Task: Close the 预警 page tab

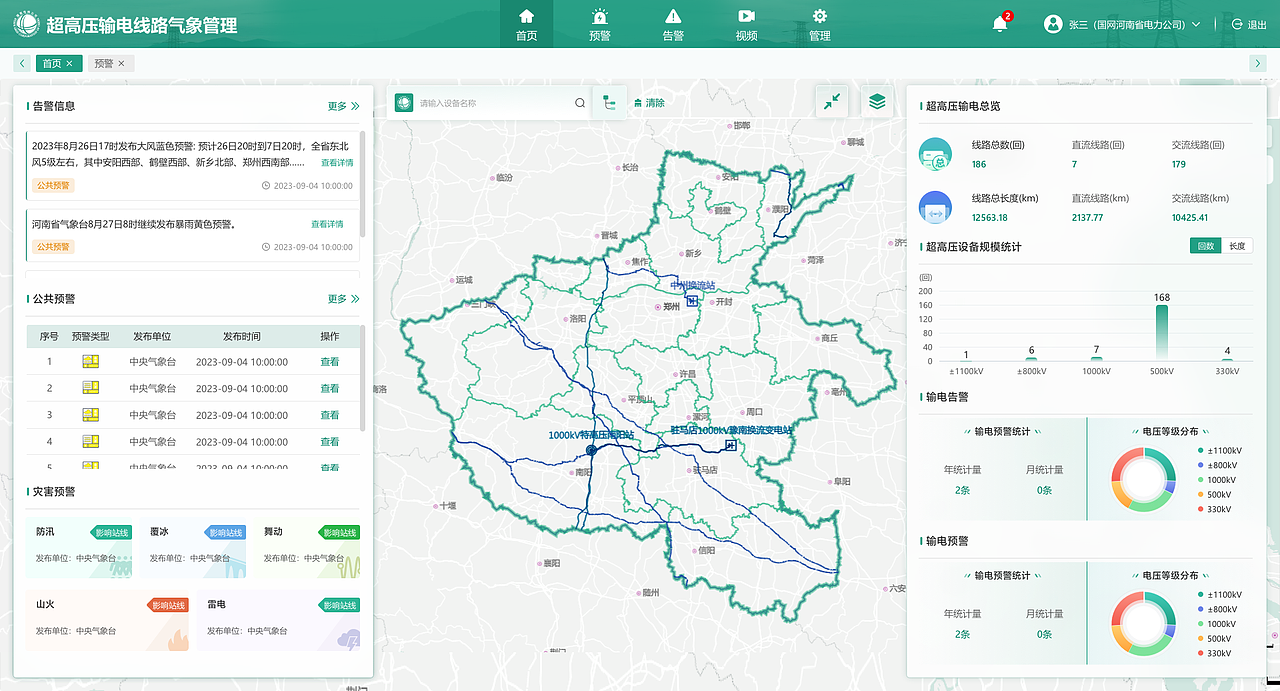Action: pos(122,63)
